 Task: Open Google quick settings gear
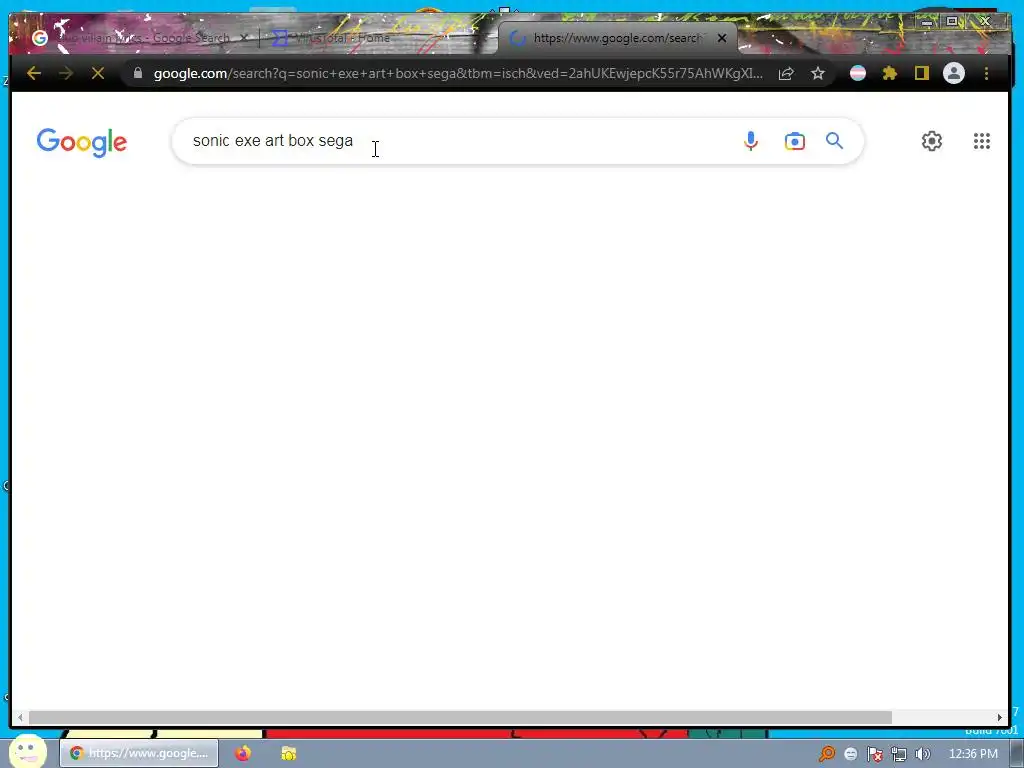(x=931, y=141)
